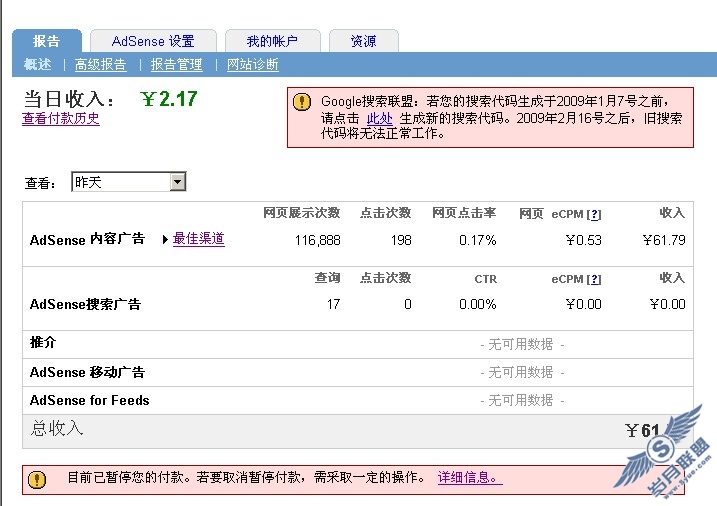Click the warning icon in the paused-payment notice
The height and width of the screenshot is (506, 717).
coord(37,479)
